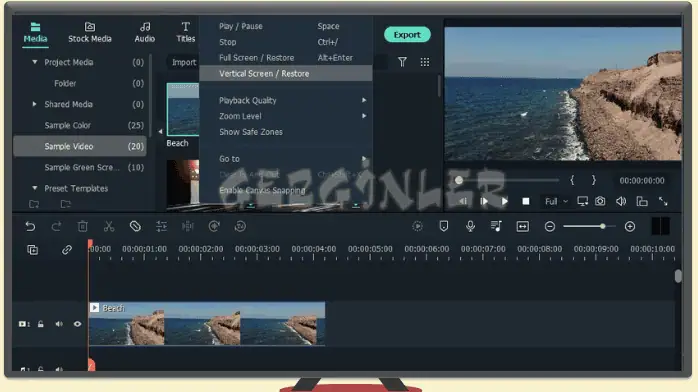Click zoom to fit timeline icon
The image size is (698, 392).
coord(523,226)
